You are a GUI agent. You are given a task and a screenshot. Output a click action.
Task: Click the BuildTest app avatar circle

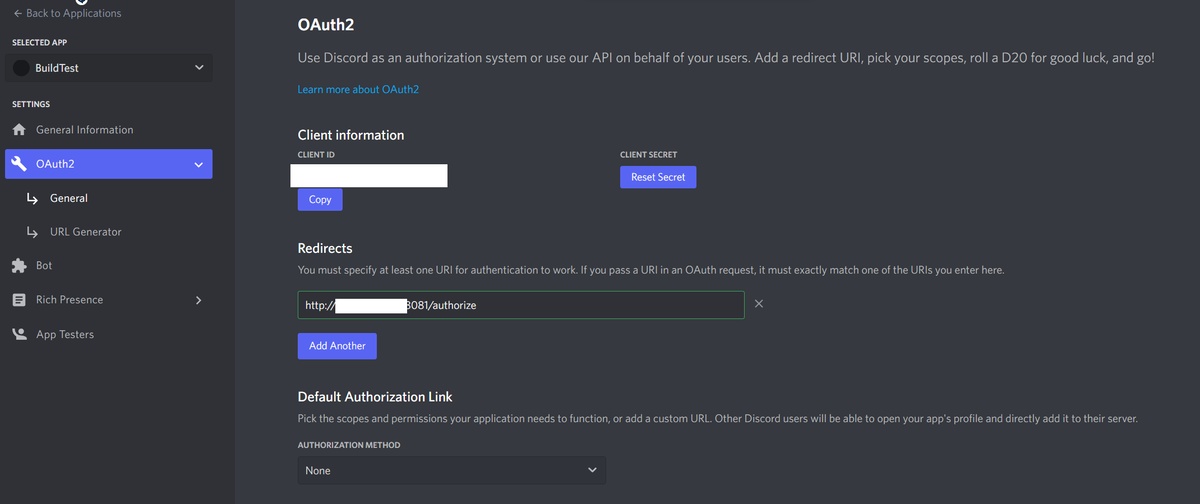(22, 68)
